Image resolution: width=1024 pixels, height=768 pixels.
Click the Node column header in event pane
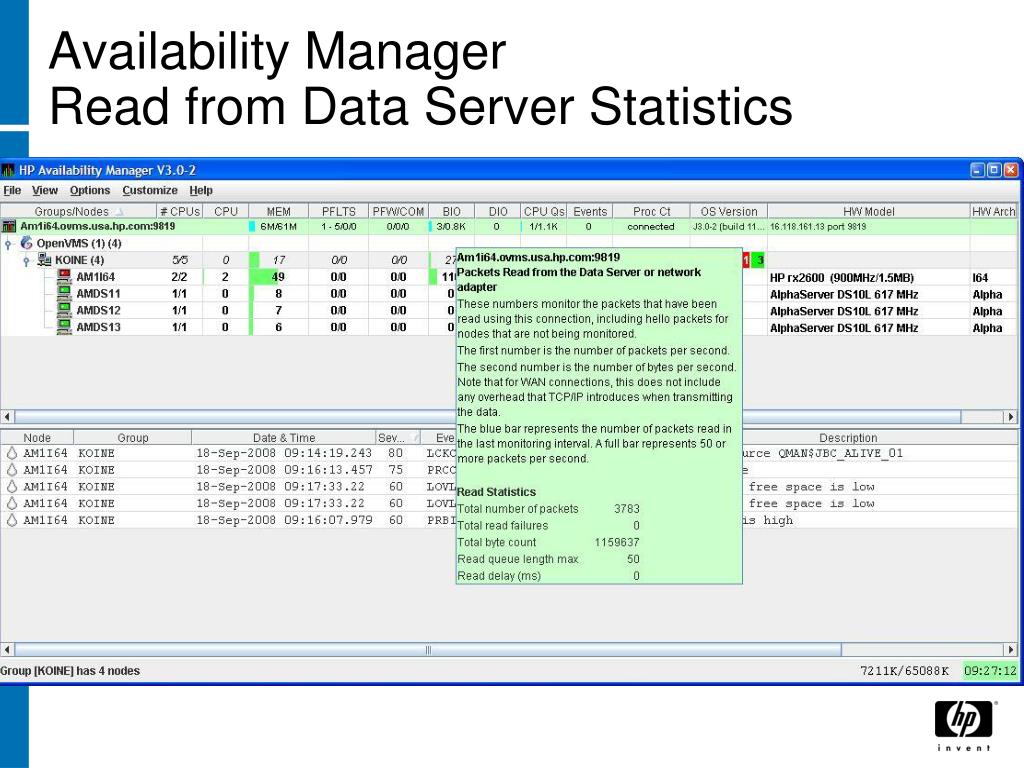click(37, 438)
